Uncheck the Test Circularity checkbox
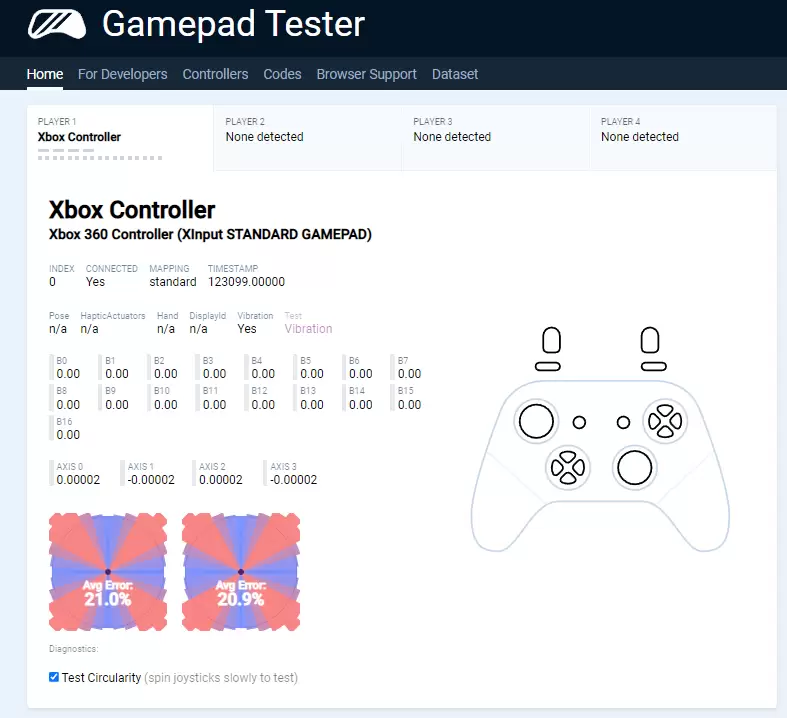Viewport: 787px width, 718px height. pyautogui.click(x=54, y=677)
